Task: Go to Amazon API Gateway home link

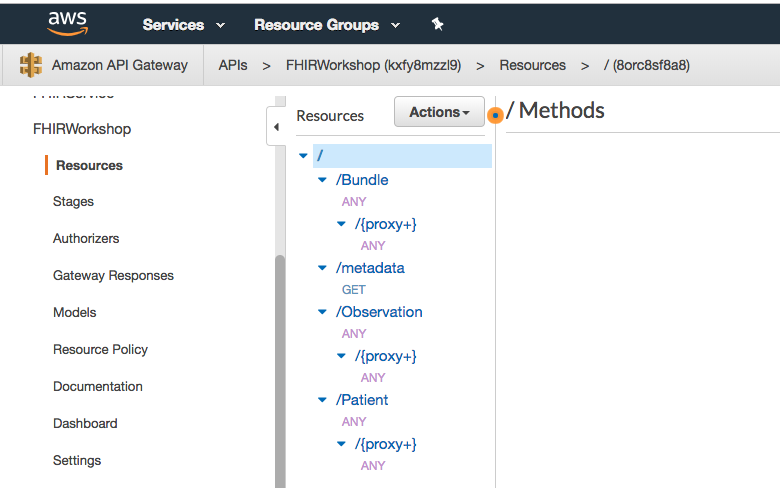Action: [x=119, y=65]
